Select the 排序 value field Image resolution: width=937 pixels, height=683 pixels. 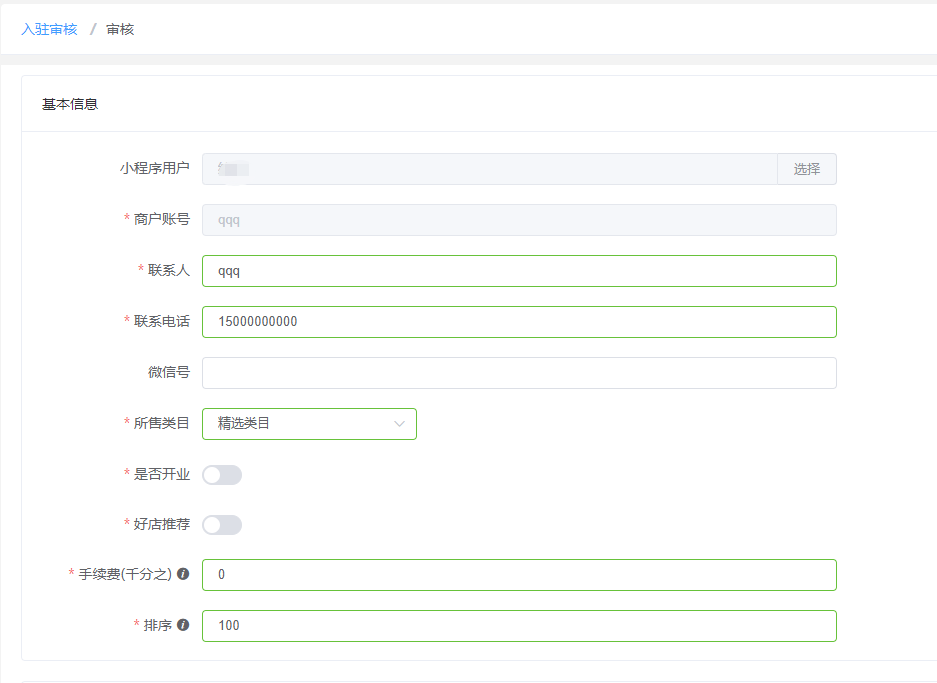[519, 626]
